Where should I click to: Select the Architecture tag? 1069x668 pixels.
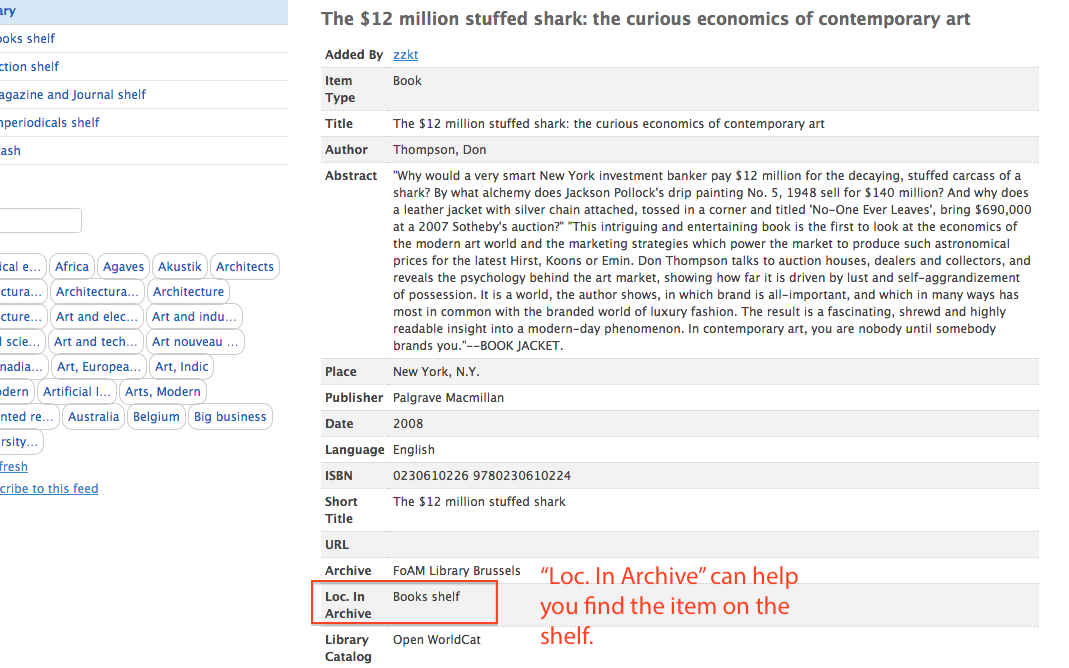188,292
